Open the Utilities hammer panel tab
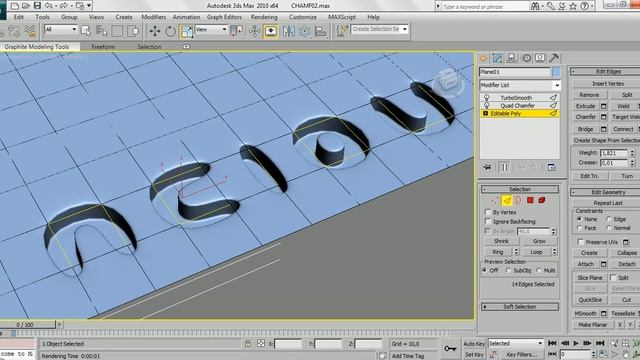Screen dimensions: 640x360 coord(554,58)
